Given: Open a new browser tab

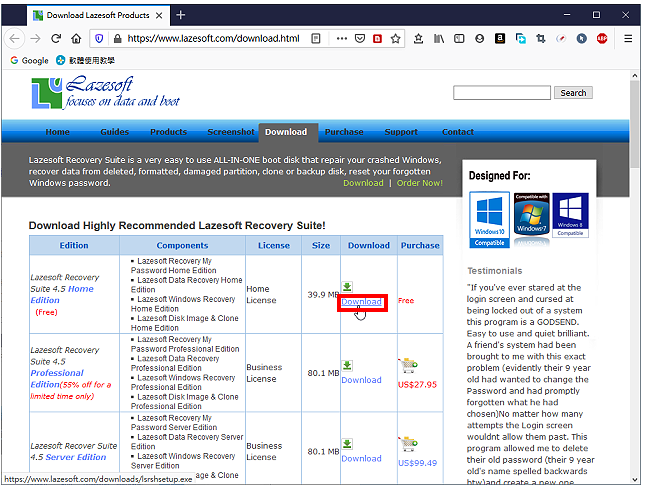Looking at the screenshot, I should tap(180, 15).
